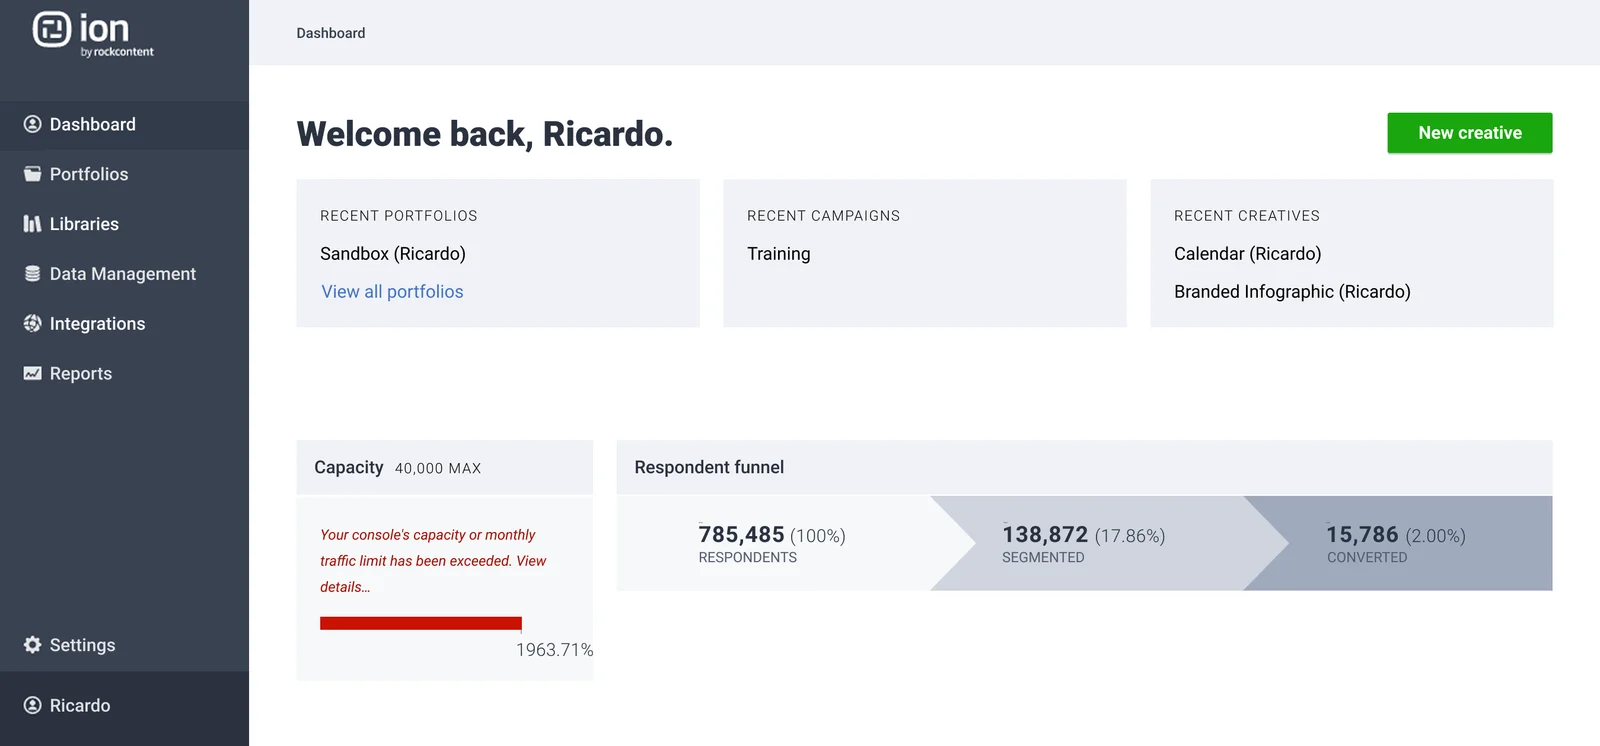Viewport: 1600px width, 746px height.
Task: Click the Data Management icon
Action: tap(33, 274)
